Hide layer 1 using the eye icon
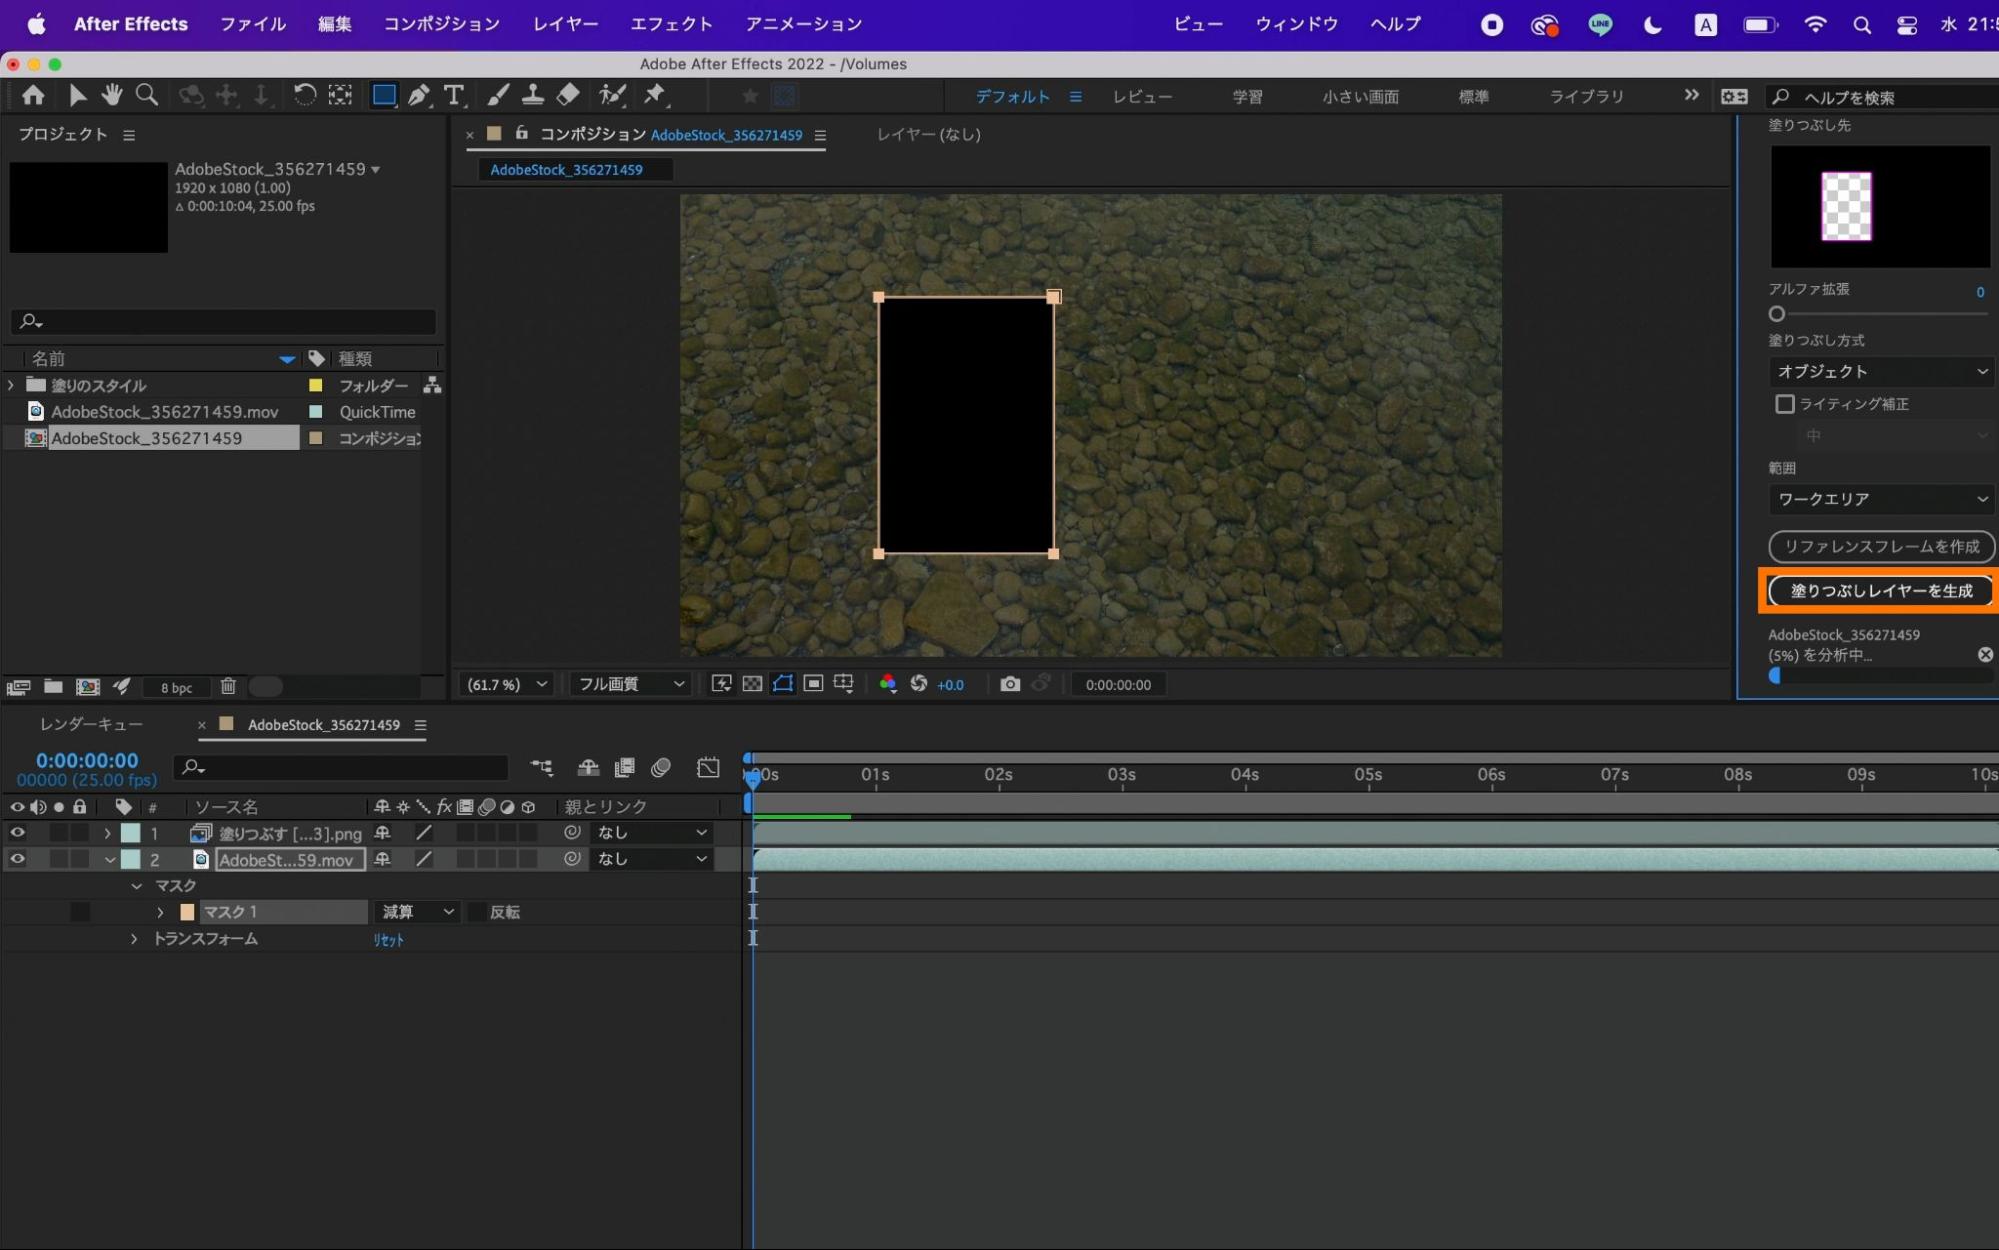 (x=17, y=833)
